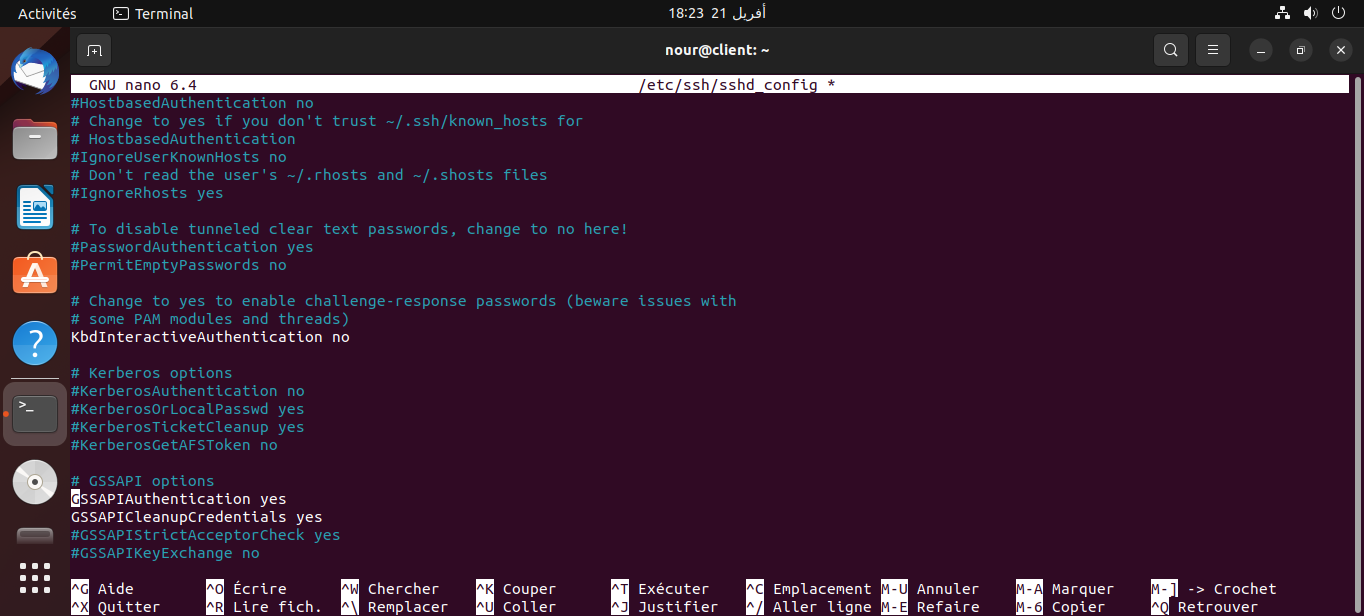The height and width of the screenshot is (616, 1364).
Task: Open the Show Applications grid
Action: click(x=34, y=577)
